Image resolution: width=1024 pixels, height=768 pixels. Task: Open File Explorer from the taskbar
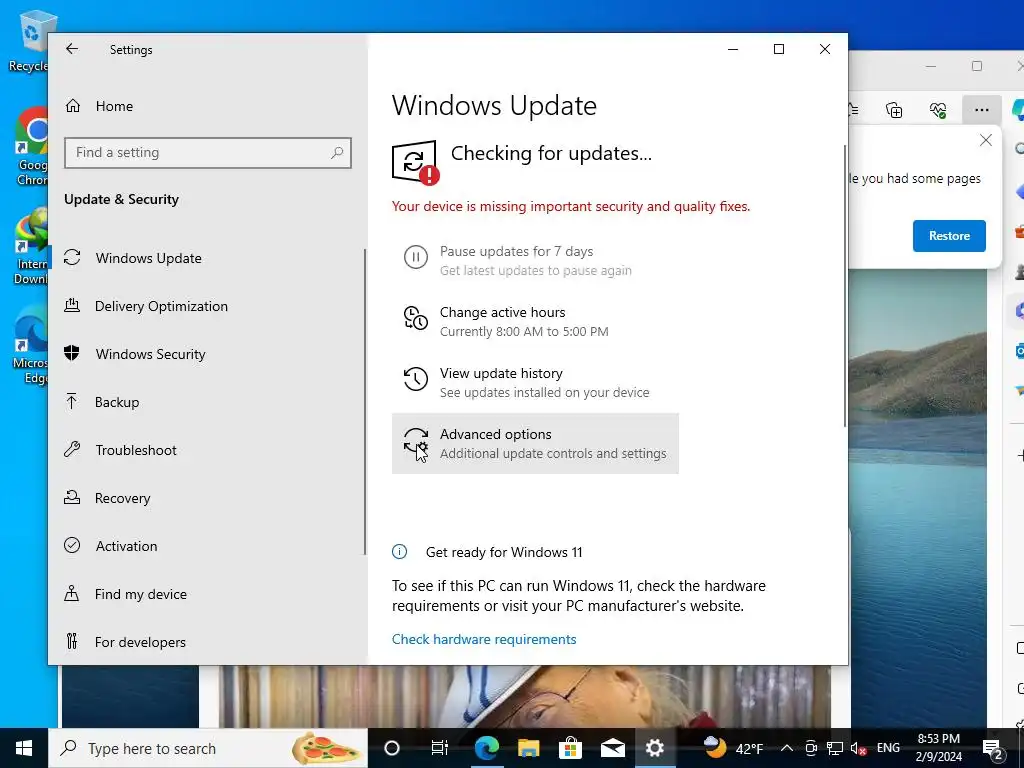[528, 748]
